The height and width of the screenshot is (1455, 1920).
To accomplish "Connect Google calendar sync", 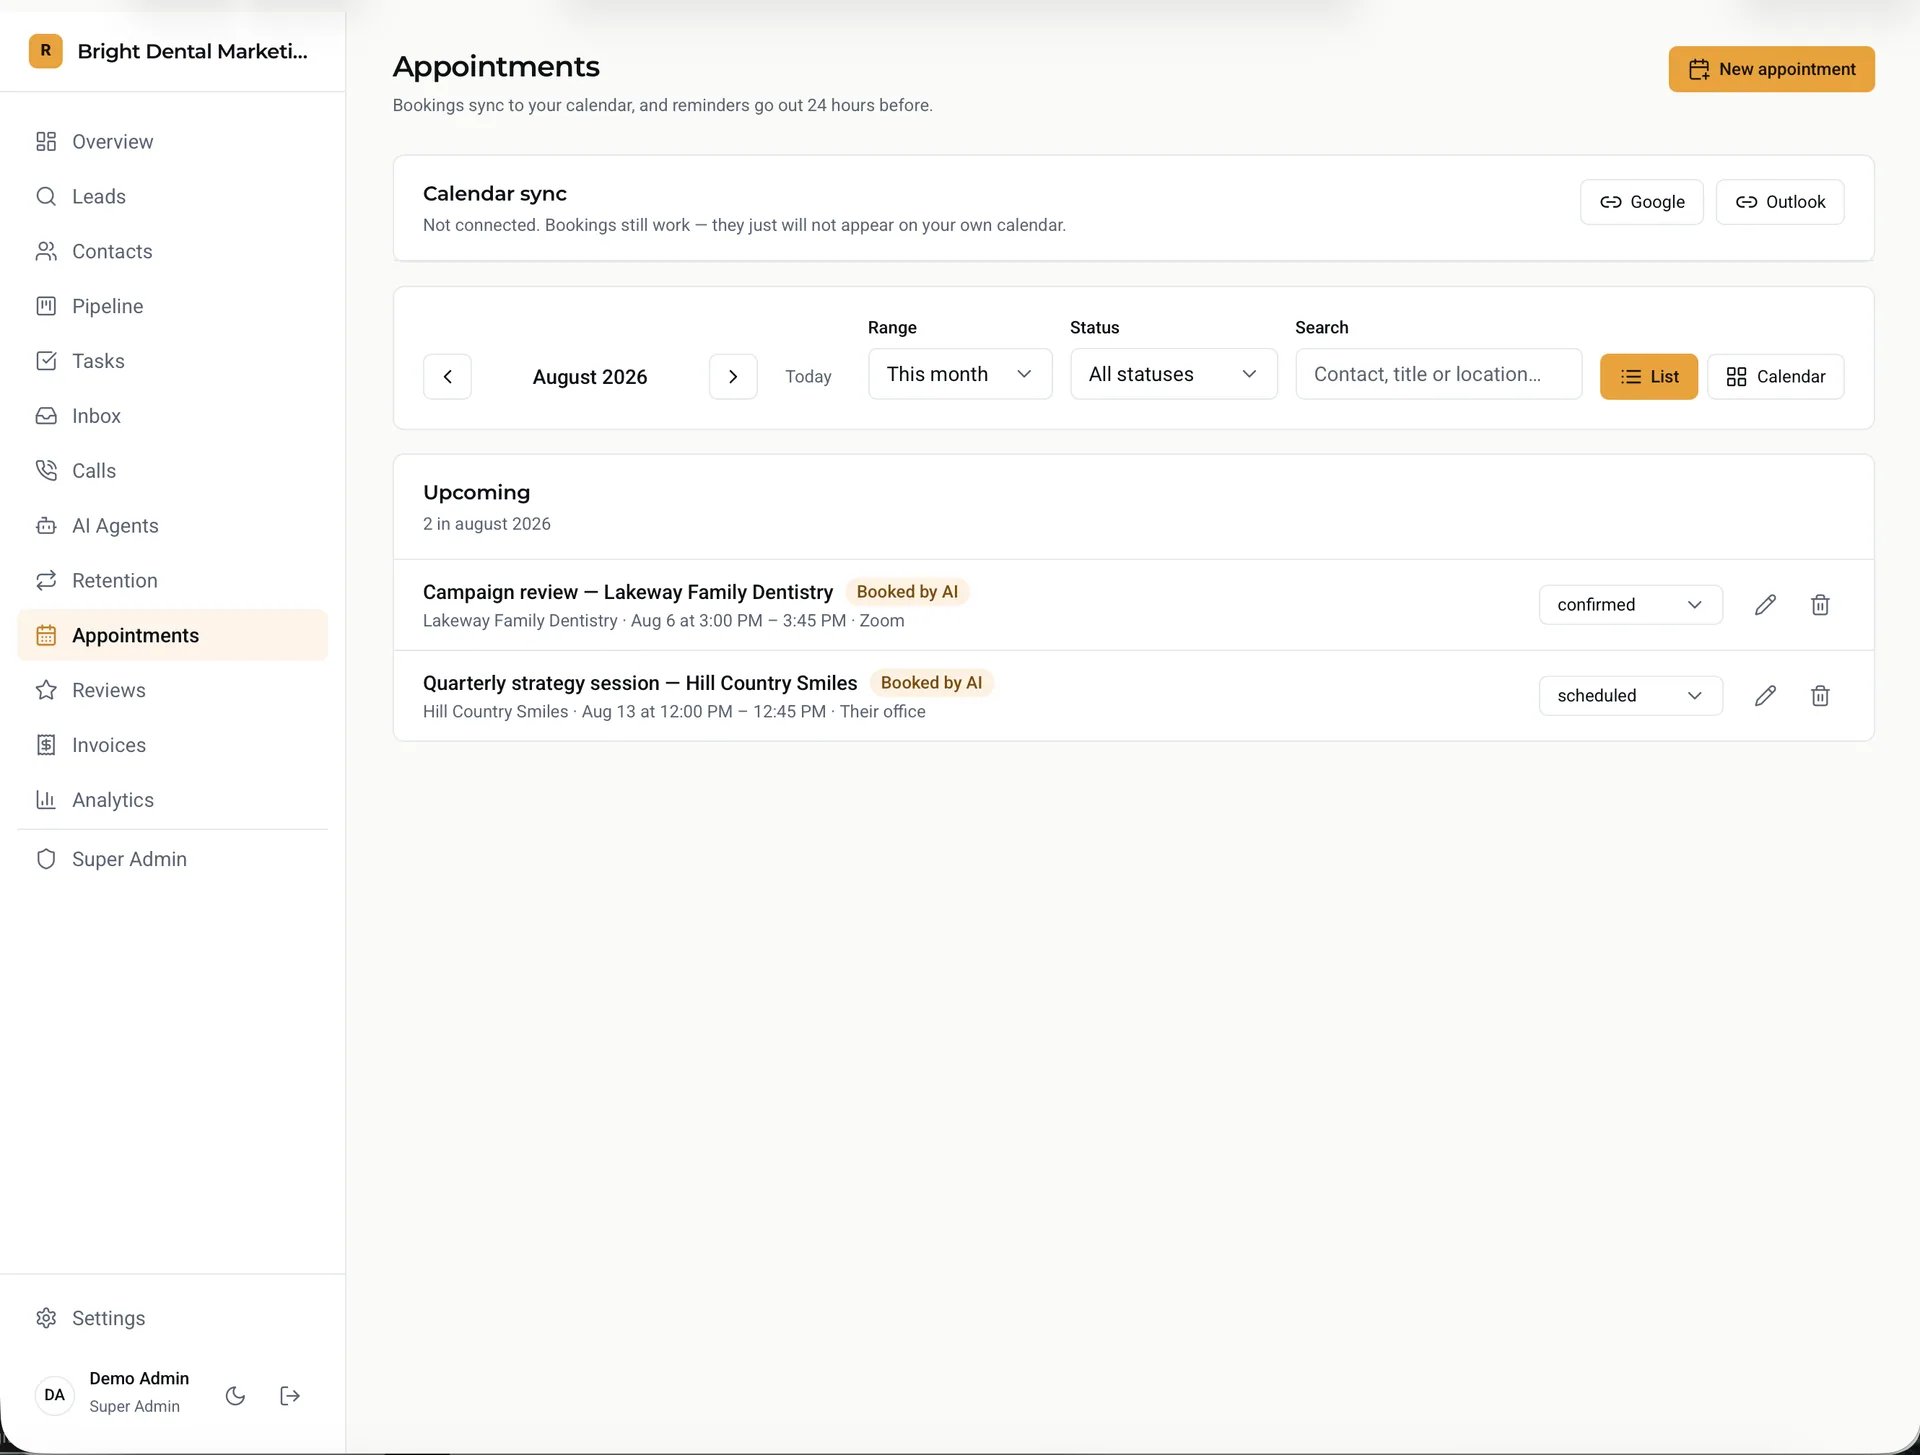I will 1641,202.
